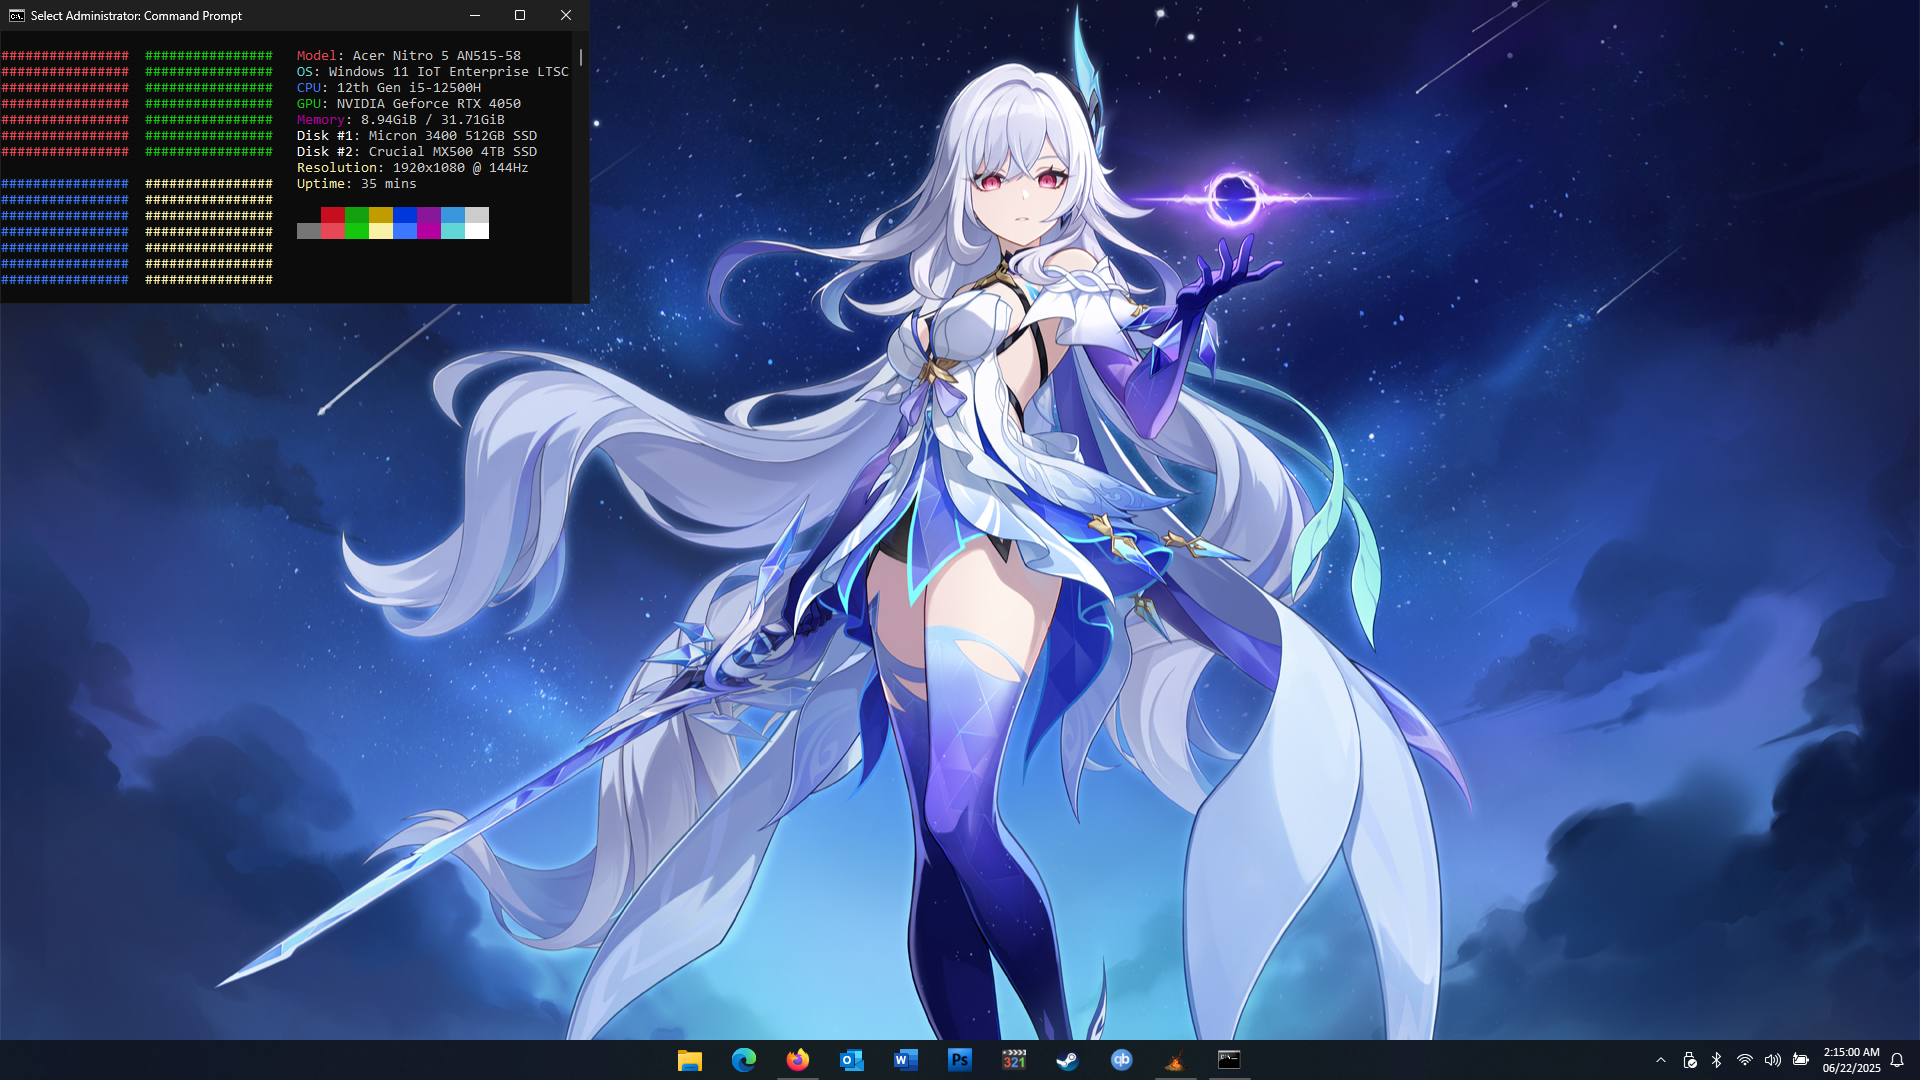Click the dark green swatch in top row

[x=357, y=215]
